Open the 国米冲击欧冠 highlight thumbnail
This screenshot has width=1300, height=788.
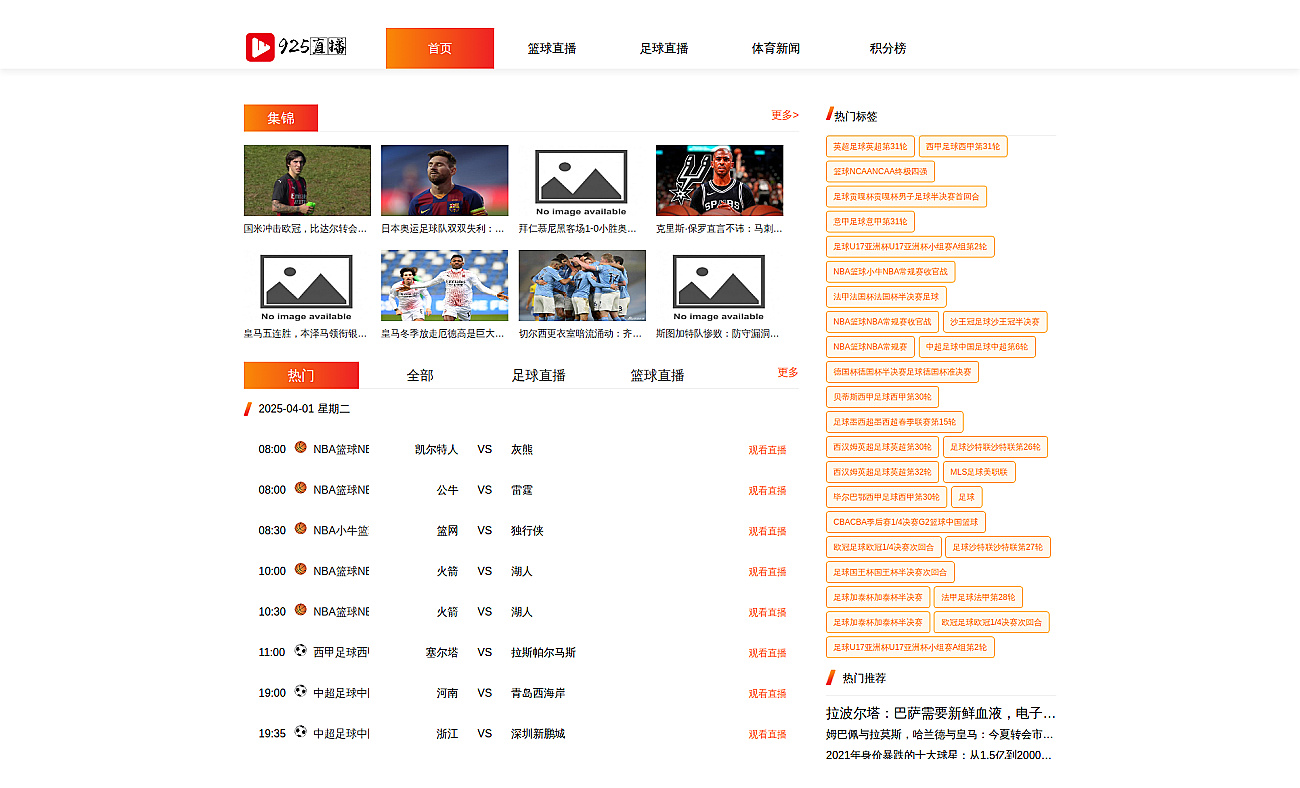(x=307, y=180)
